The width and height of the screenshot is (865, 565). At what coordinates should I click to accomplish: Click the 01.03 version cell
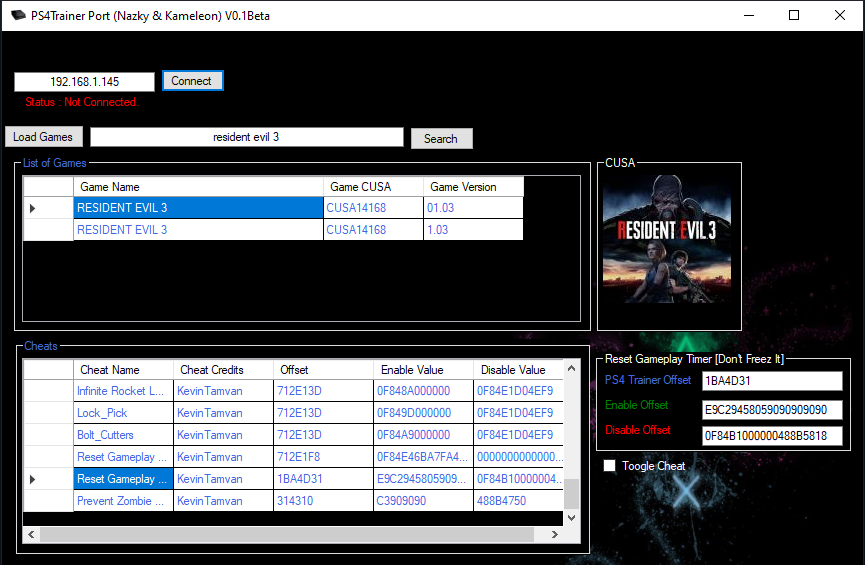coord(473,208)
